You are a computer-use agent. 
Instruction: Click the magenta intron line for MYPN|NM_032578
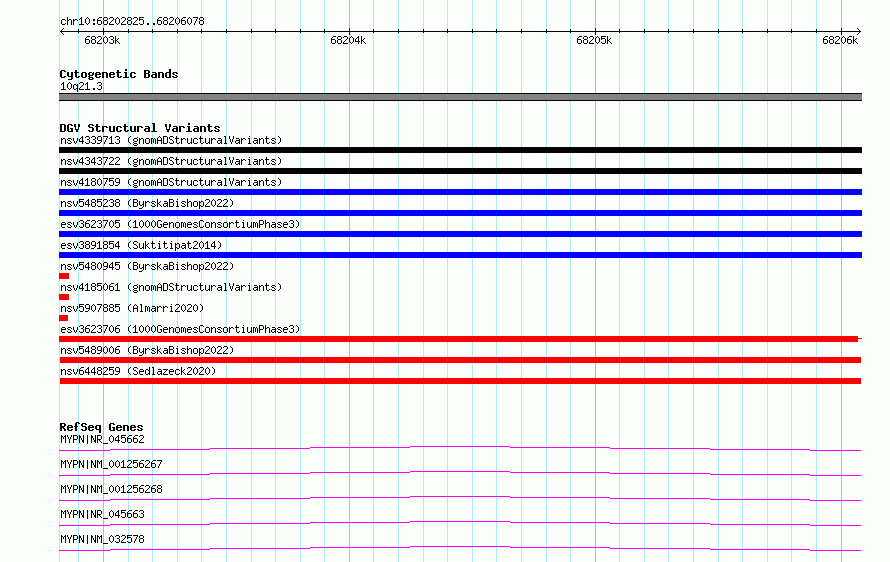[460, 548]
